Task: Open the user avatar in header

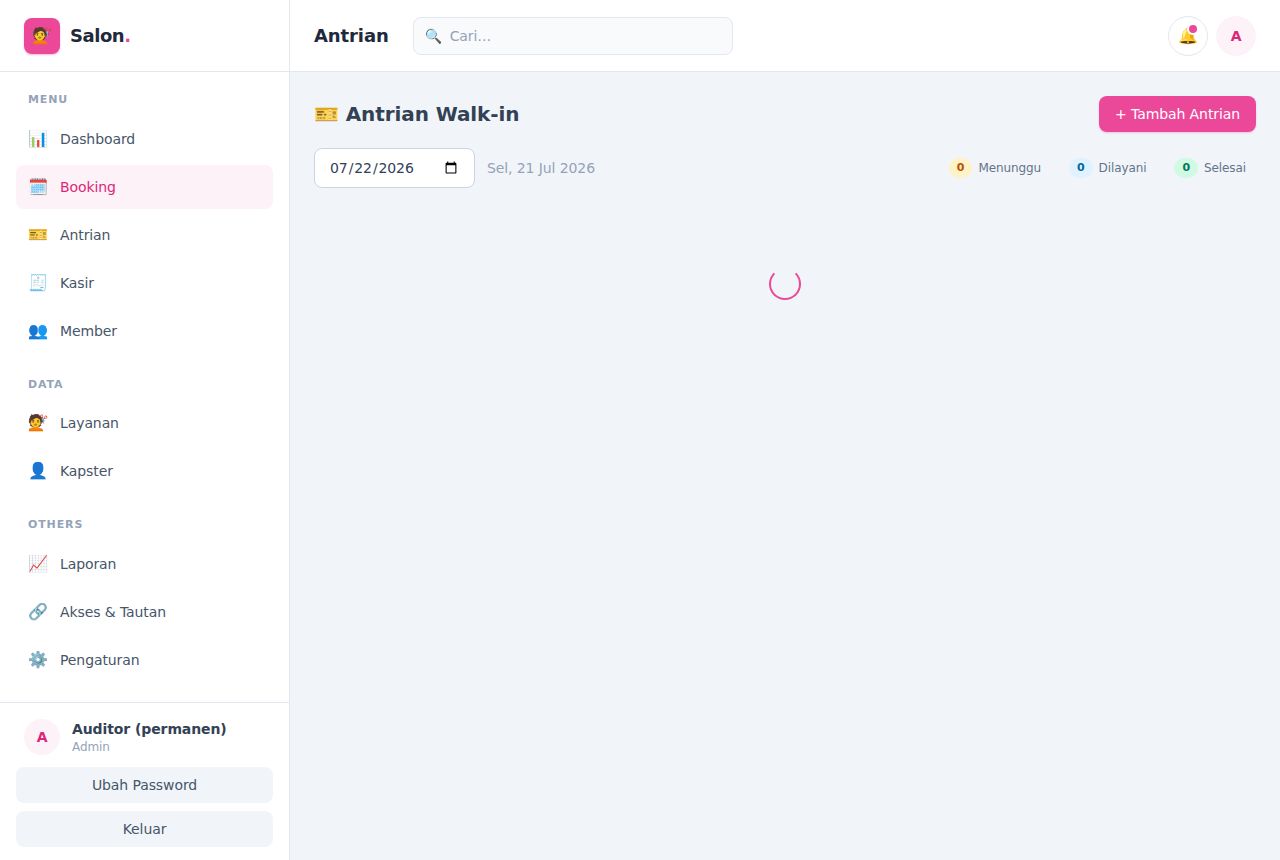Action: pyautogui.click(x=1236, y=36)
